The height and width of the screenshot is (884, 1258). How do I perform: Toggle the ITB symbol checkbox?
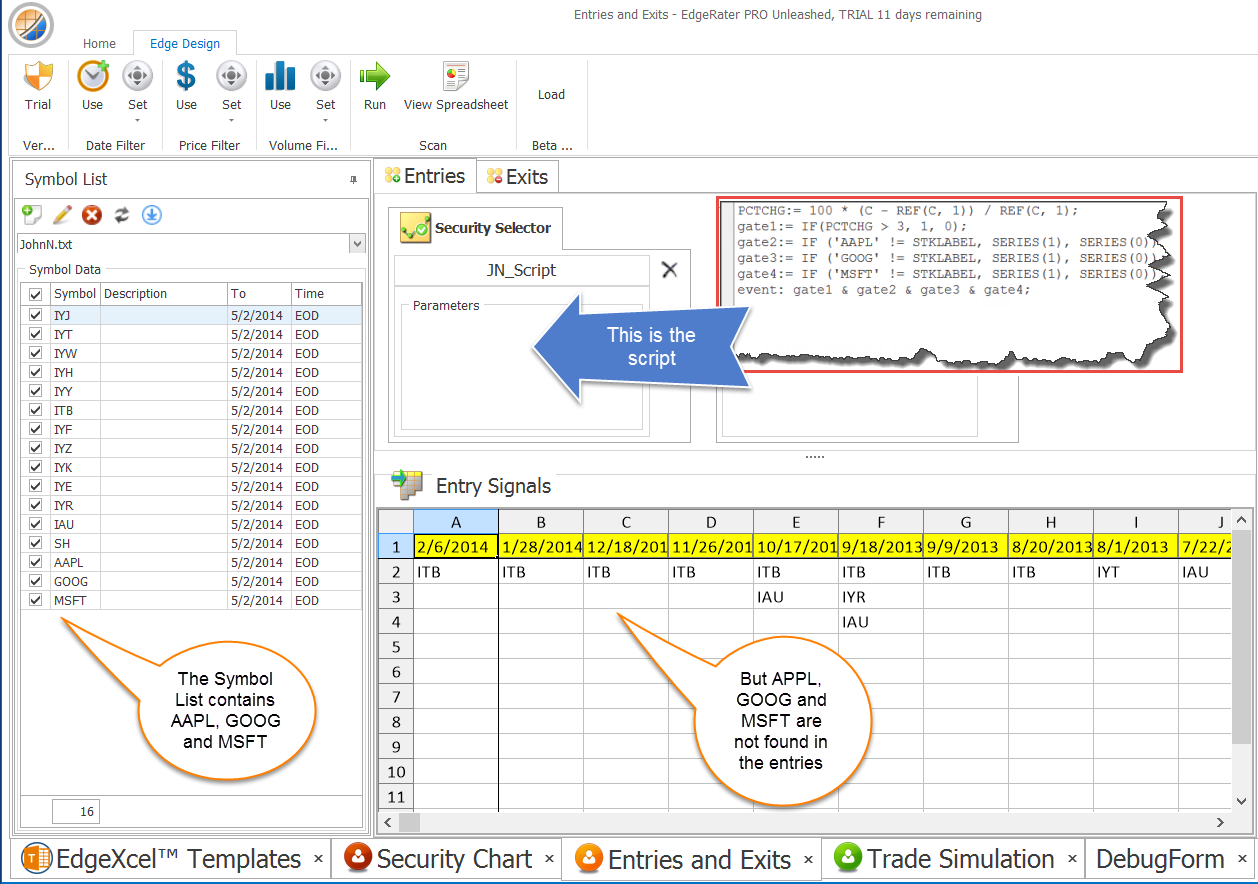point(36,410)
